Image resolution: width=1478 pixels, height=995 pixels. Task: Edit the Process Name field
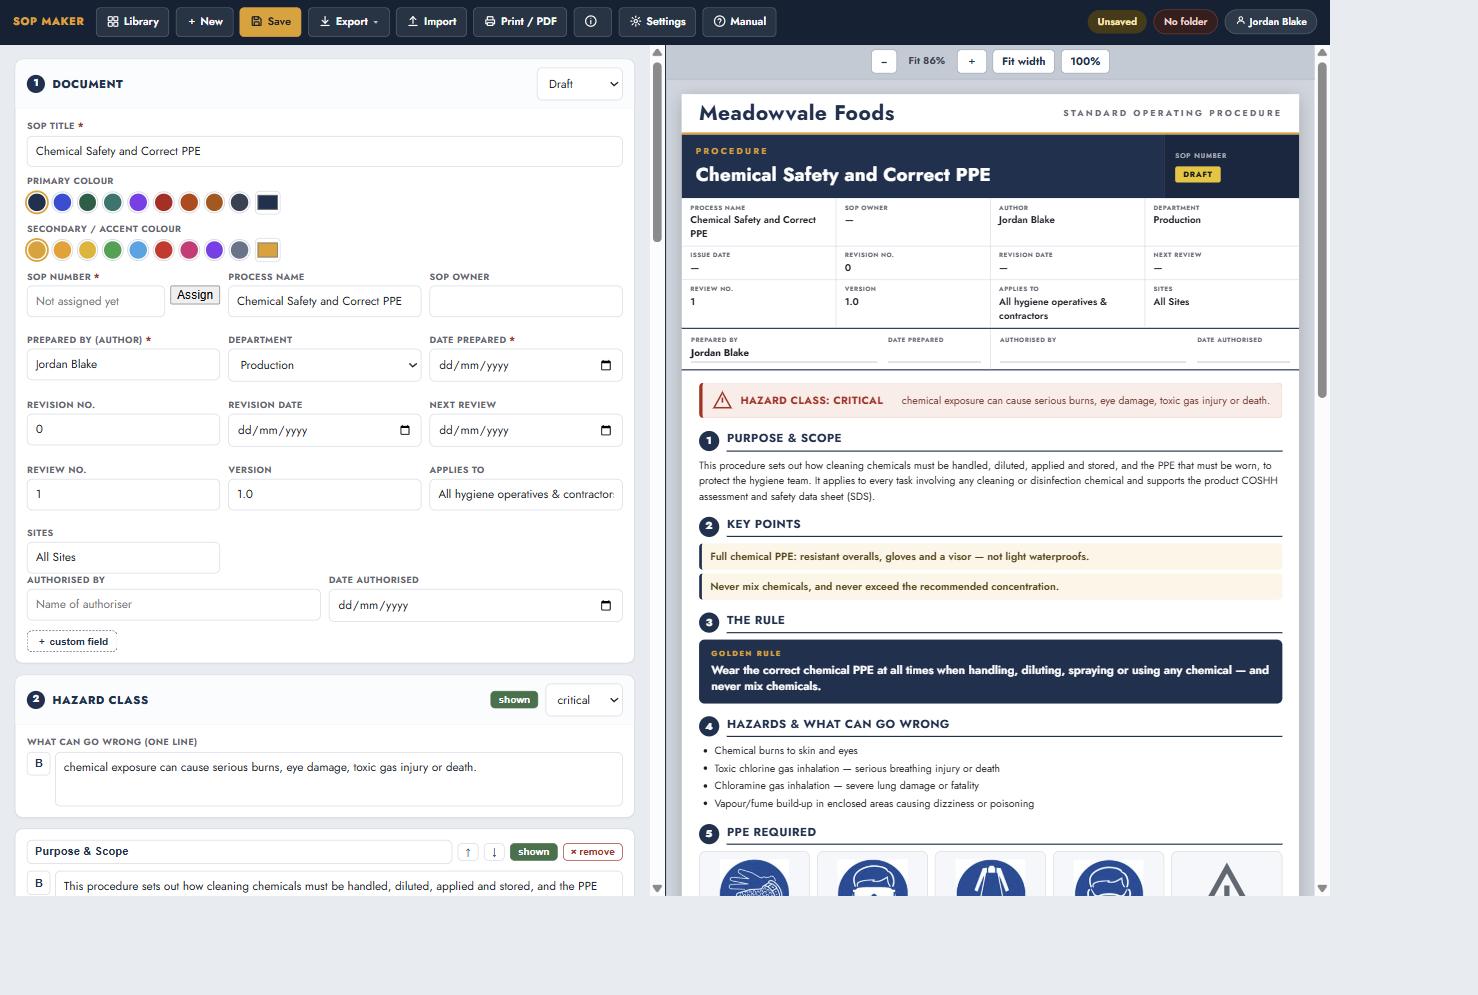click(x=324, y=301)
